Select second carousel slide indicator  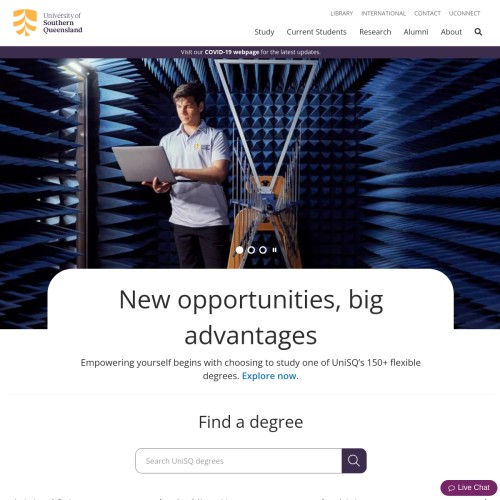point(251,250)
